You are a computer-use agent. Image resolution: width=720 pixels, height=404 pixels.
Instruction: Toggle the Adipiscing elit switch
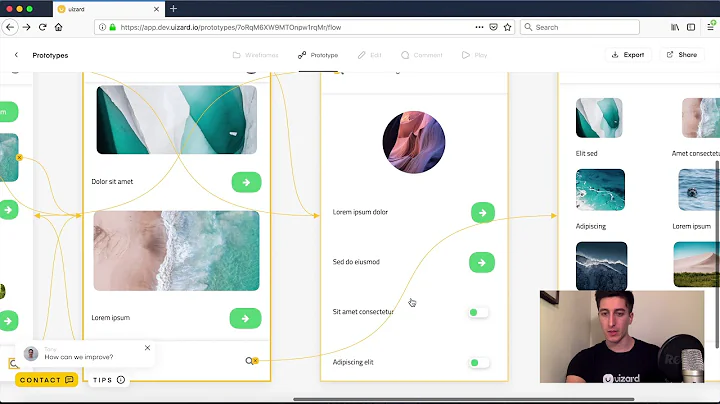coord(479,363)
